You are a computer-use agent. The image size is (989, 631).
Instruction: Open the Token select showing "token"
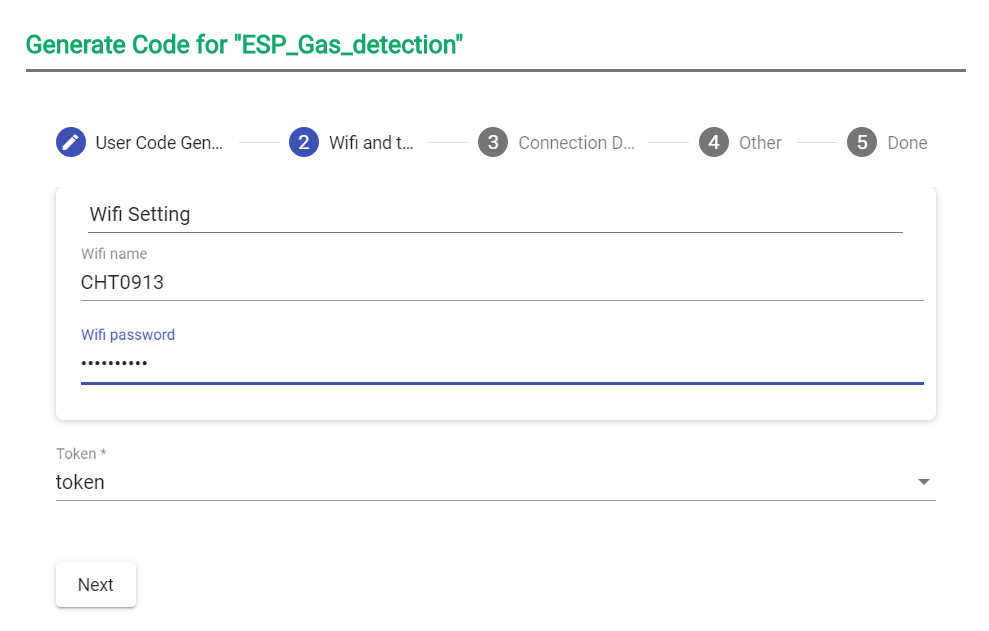(x=480, y=482)
